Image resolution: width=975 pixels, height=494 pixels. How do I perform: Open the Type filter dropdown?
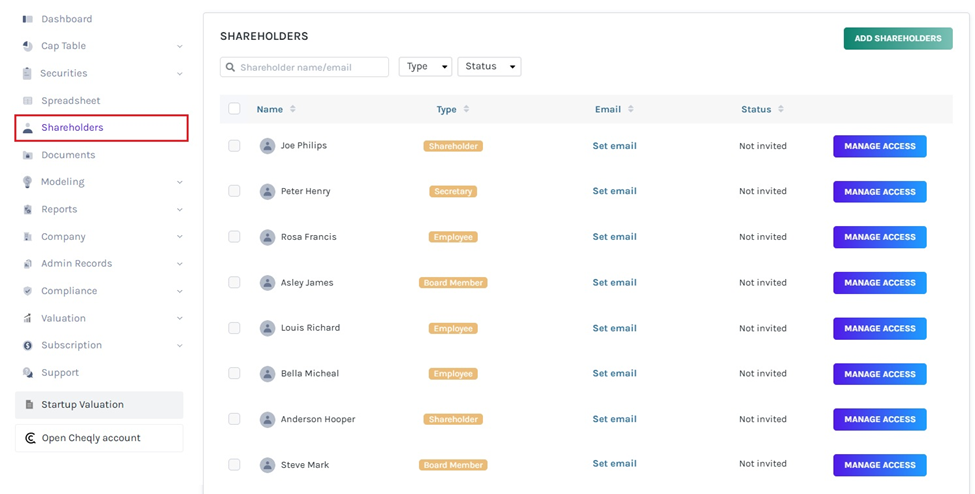[x=425, y=67]
